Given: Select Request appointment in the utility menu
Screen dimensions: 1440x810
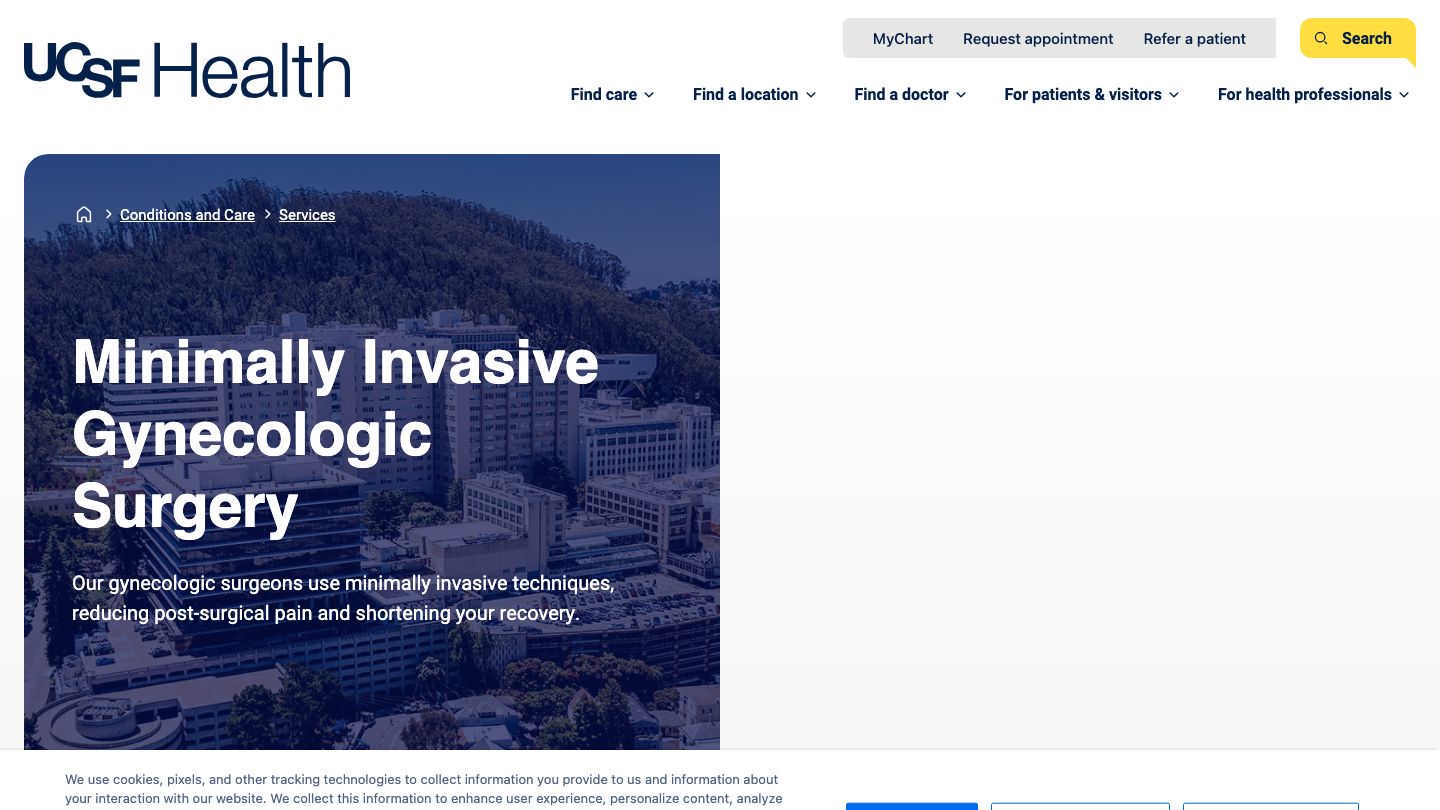Looking at the screenshot, I should pyautogui.click(x=1037, y=38).
